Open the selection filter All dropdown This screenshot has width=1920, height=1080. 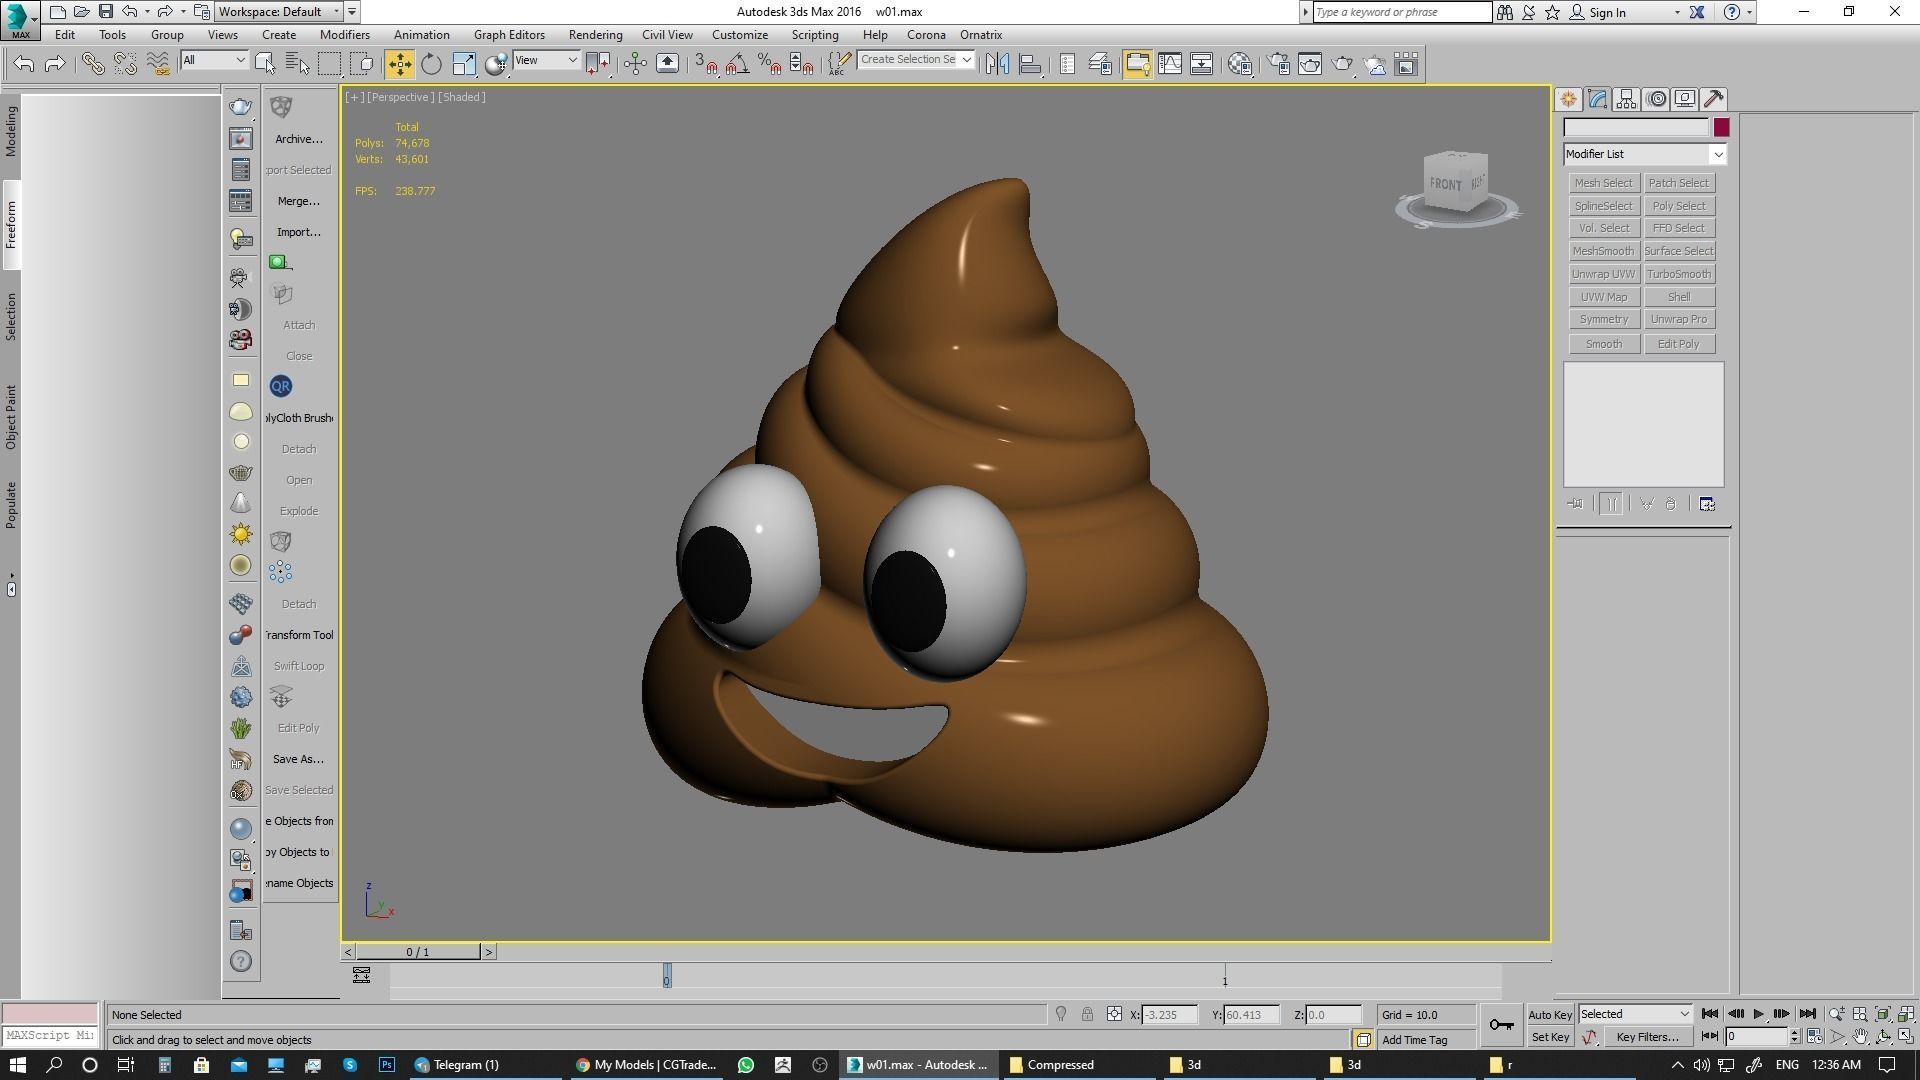(214, 60)
